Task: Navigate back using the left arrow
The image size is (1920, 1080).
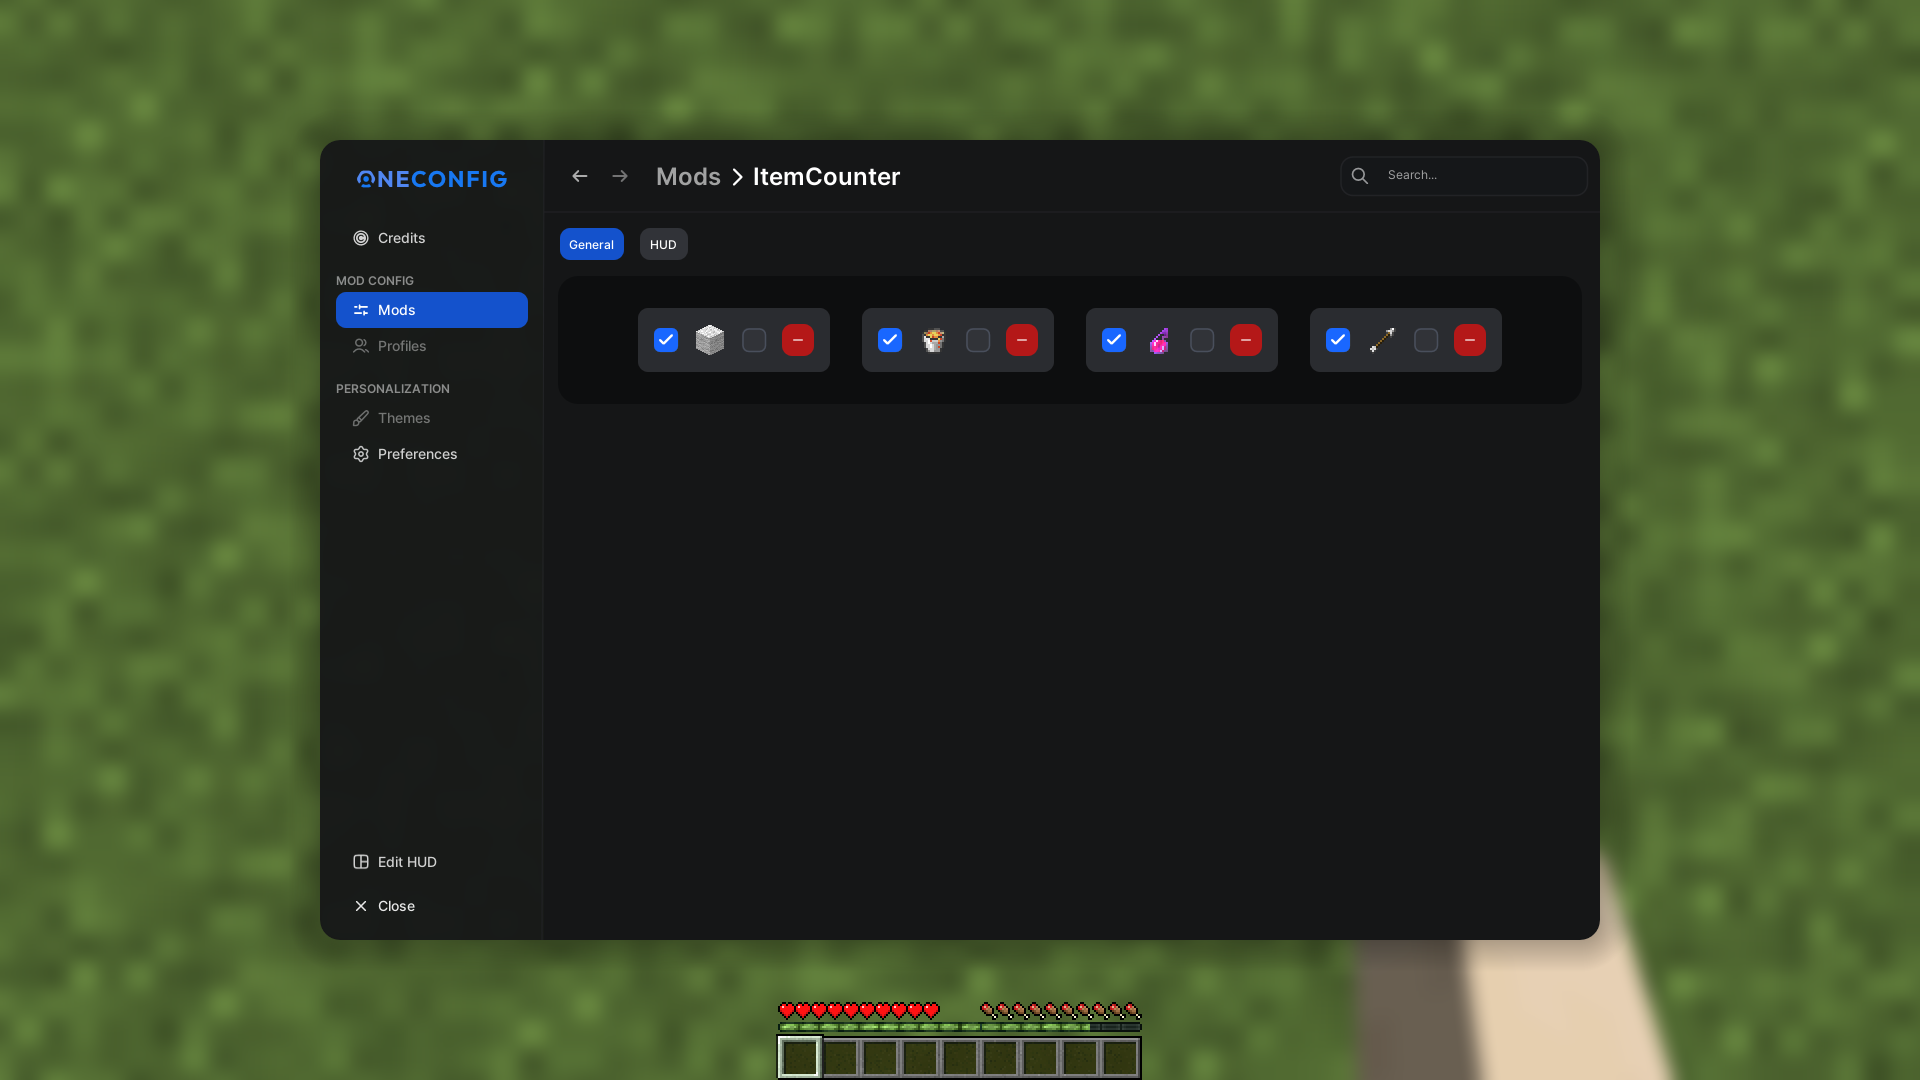Action: 579,174
